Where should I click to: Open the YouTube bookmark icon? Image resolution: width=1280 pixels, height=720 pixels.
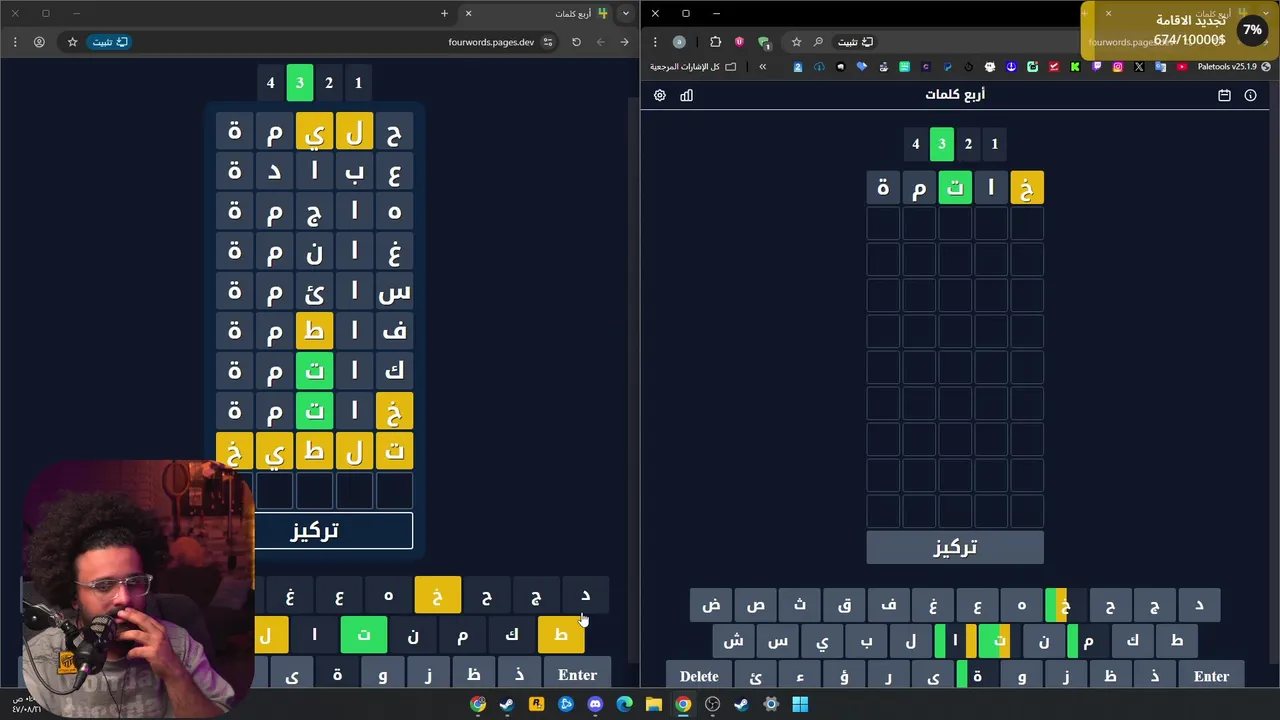[1181, 67]
